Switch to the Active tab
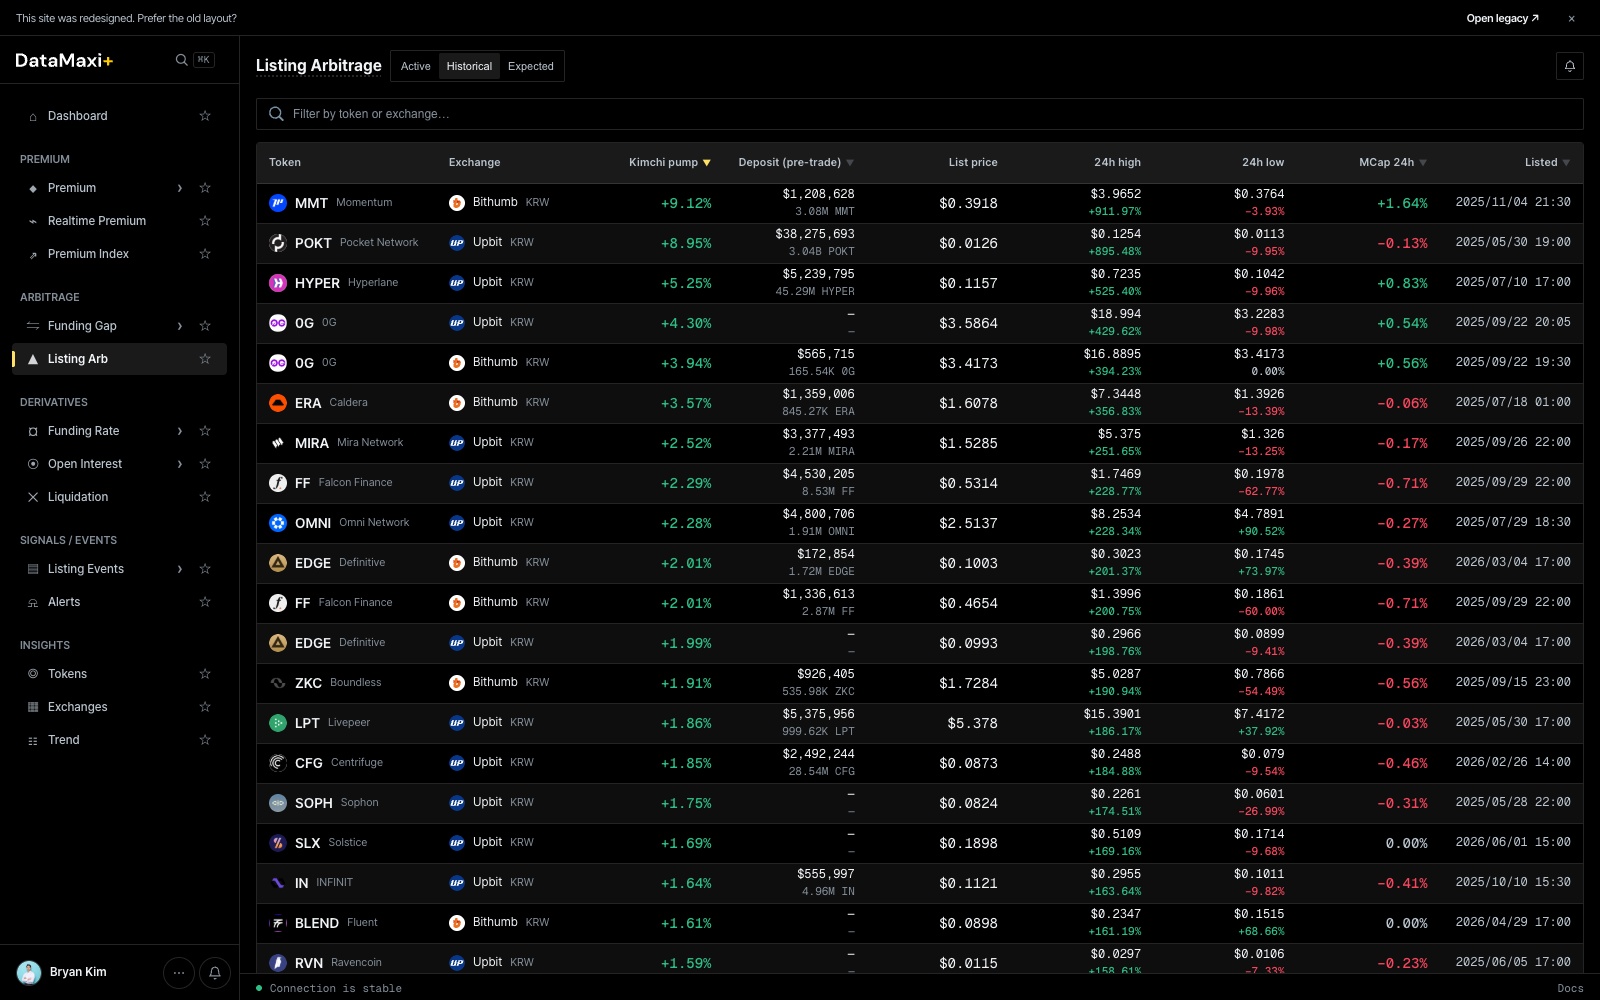Image resolution: width=1600 pixels, height=1000 pixels. click(416, 66)
